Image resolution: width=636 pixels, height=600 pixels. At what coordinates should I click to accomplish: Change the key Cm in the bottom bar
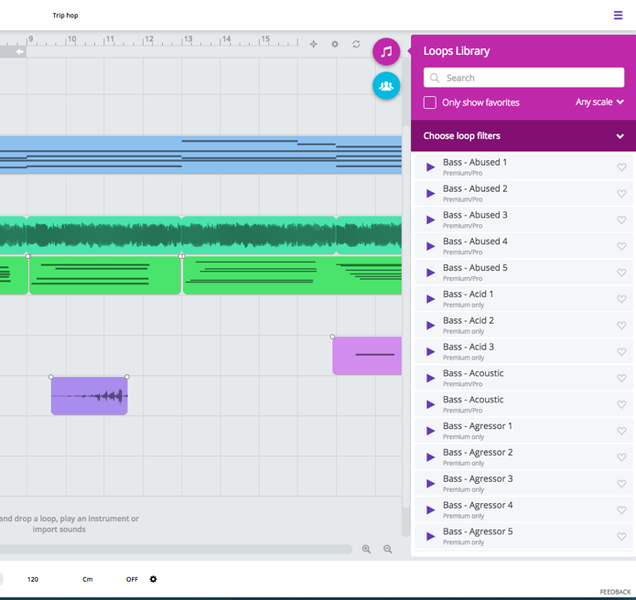pos(88,579)
